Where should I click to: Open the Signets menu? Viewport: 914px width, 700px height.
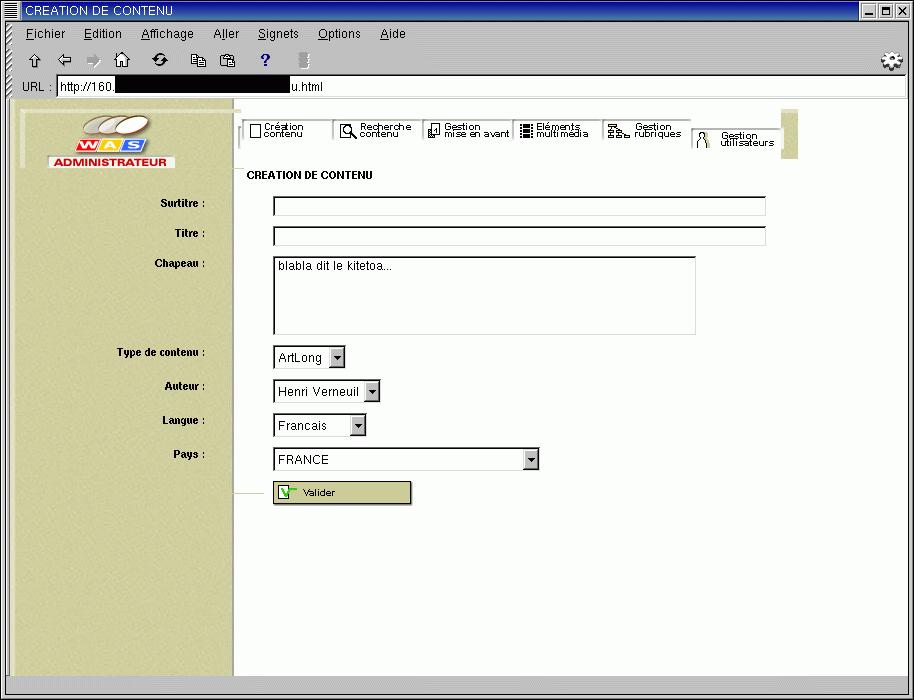pos(278,34)
